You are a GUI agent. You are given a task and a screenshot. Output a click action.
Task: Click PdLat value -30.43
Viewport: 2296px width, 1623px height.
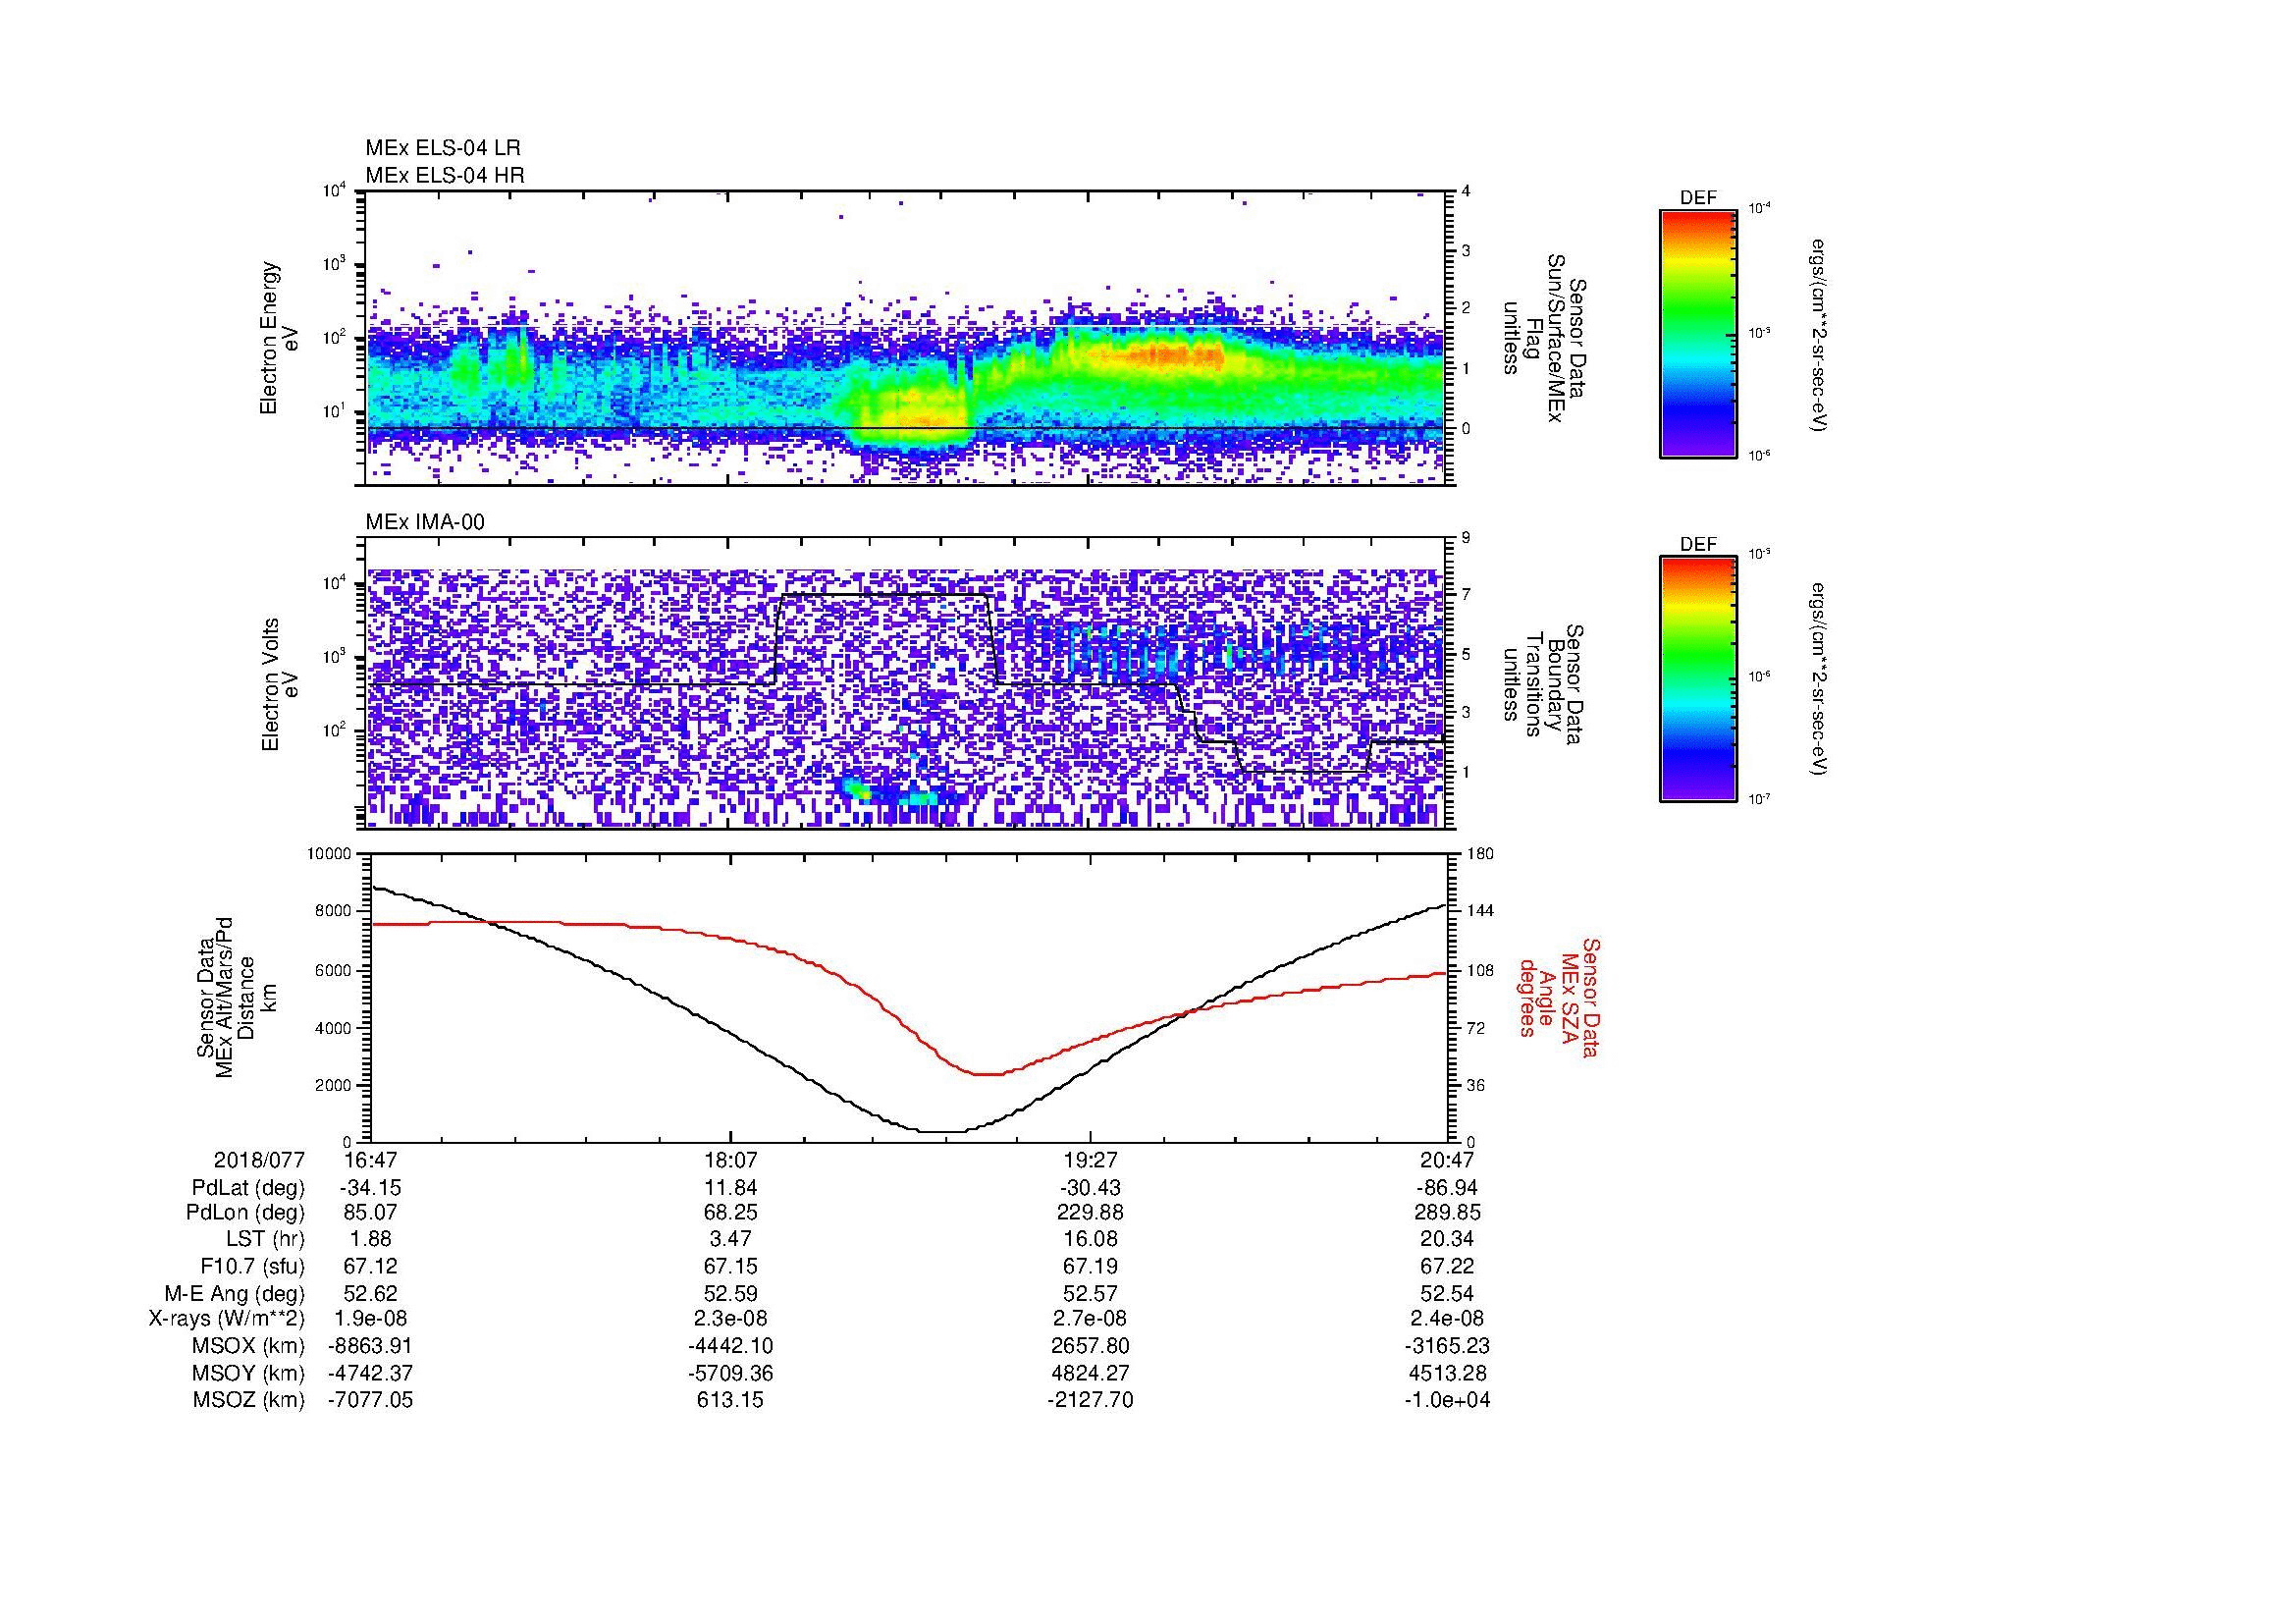pyautogui.click(x=1090, y=1188)
